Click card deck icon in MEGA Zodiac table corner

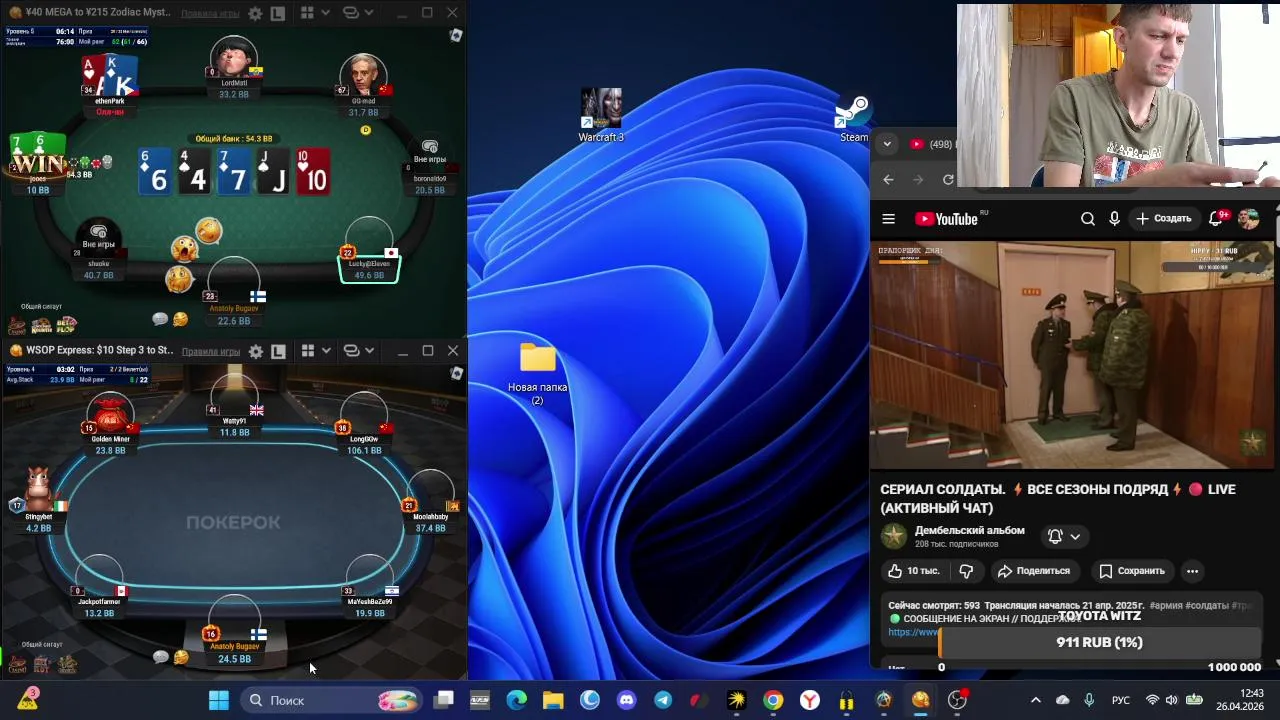[456, 36]
